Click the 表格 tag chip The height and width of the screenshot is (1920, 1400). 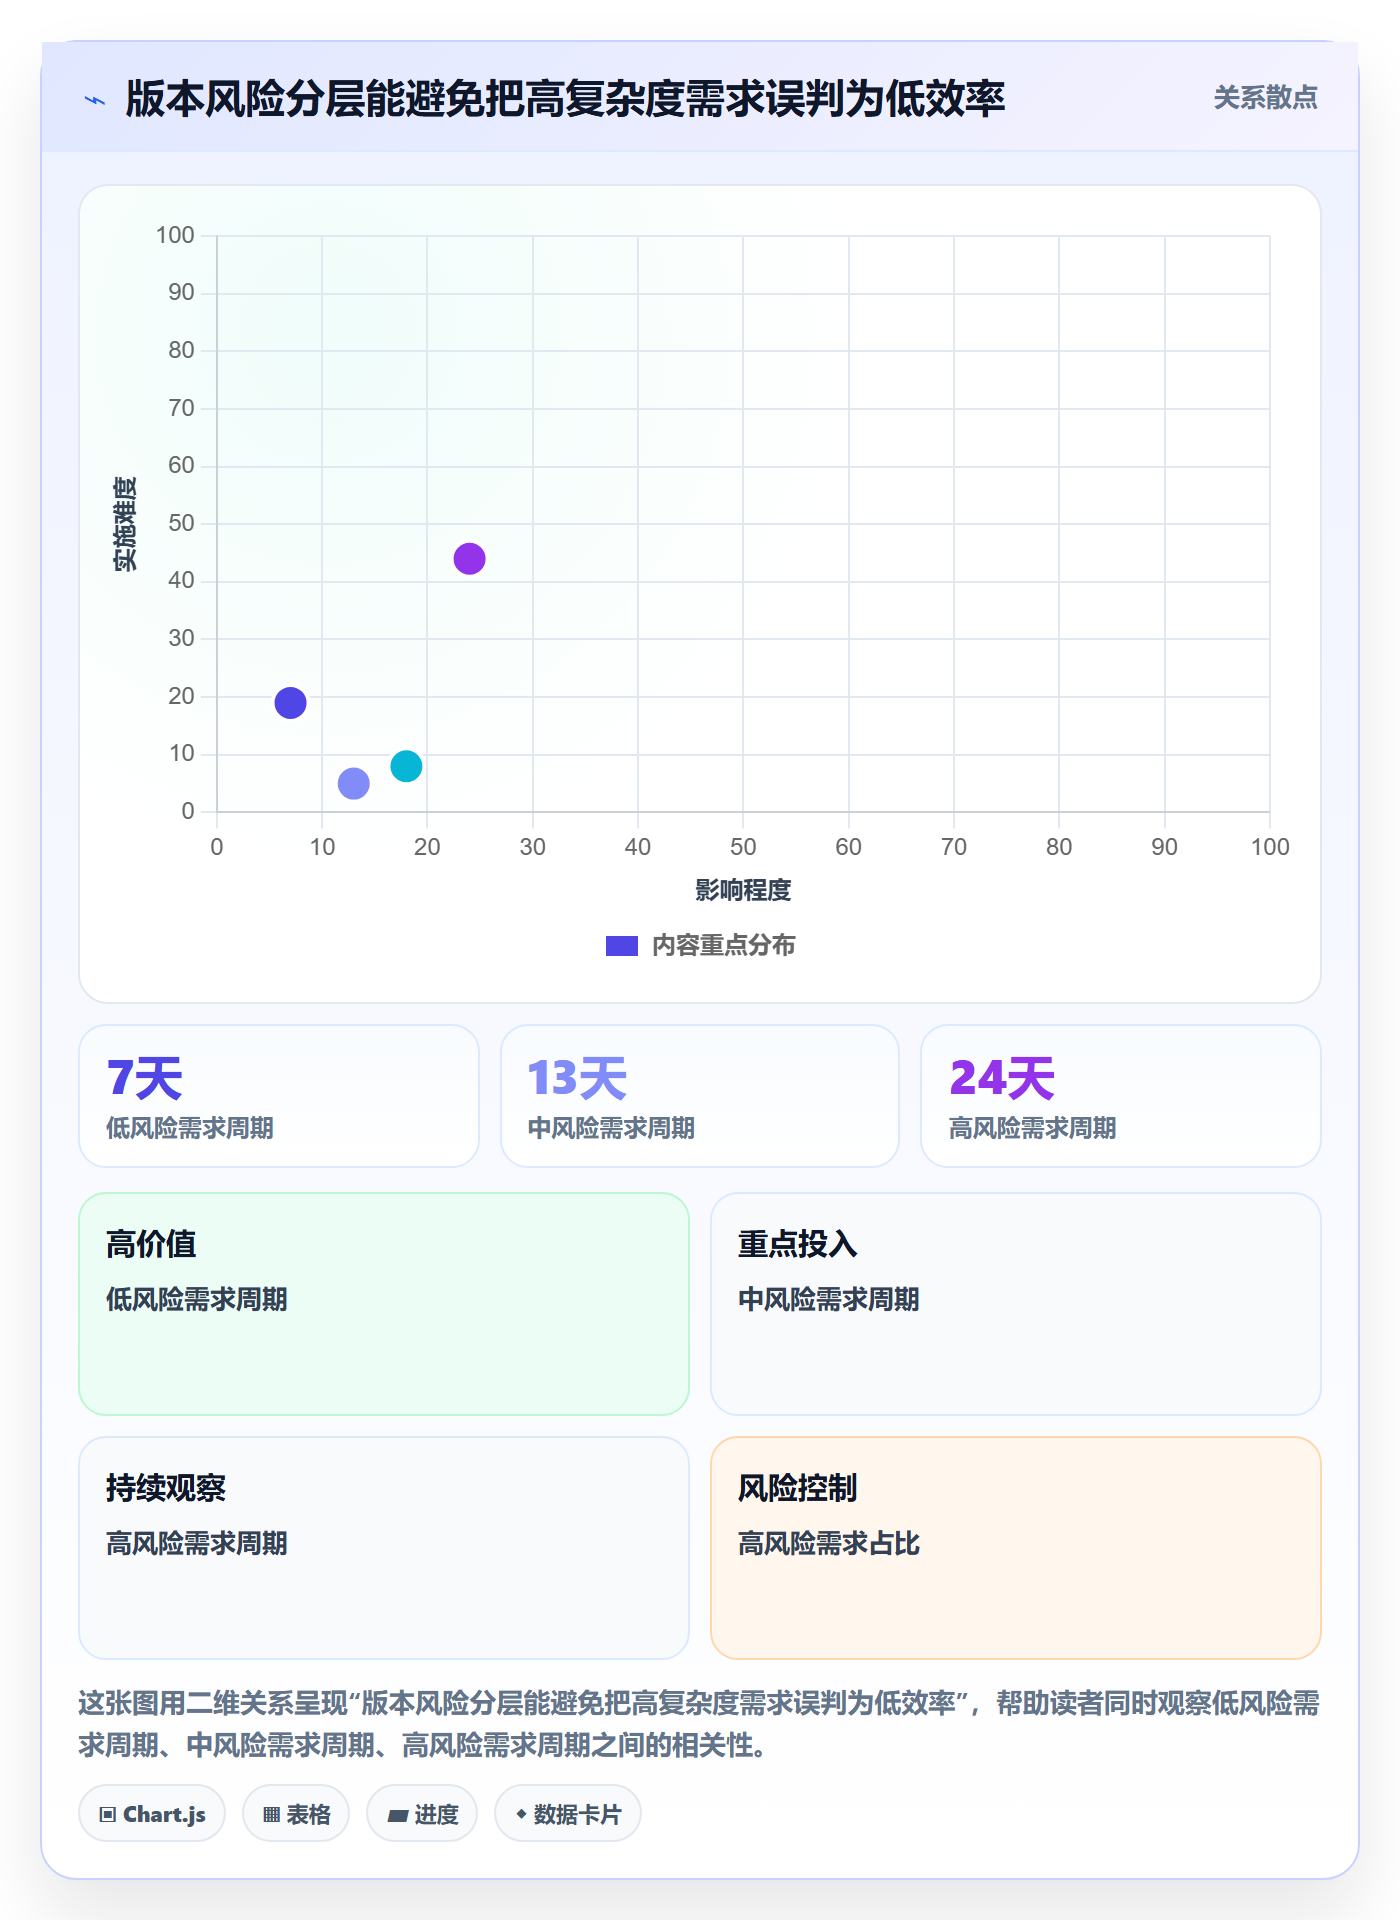296,1814
